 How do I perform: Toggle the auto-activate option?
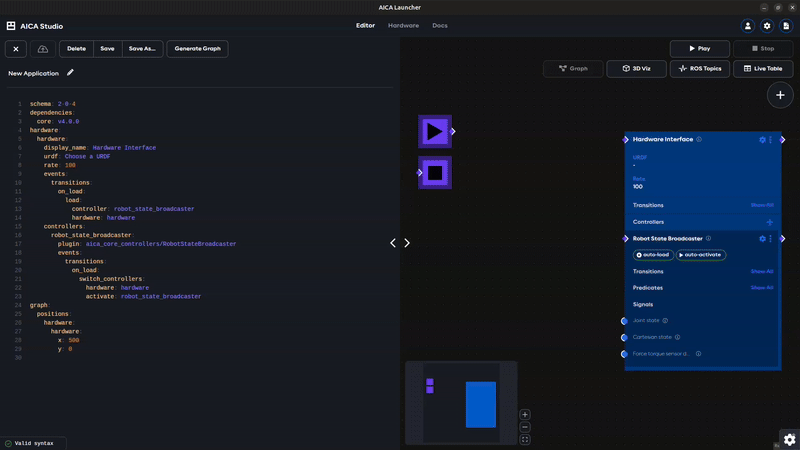click(701, 255)
